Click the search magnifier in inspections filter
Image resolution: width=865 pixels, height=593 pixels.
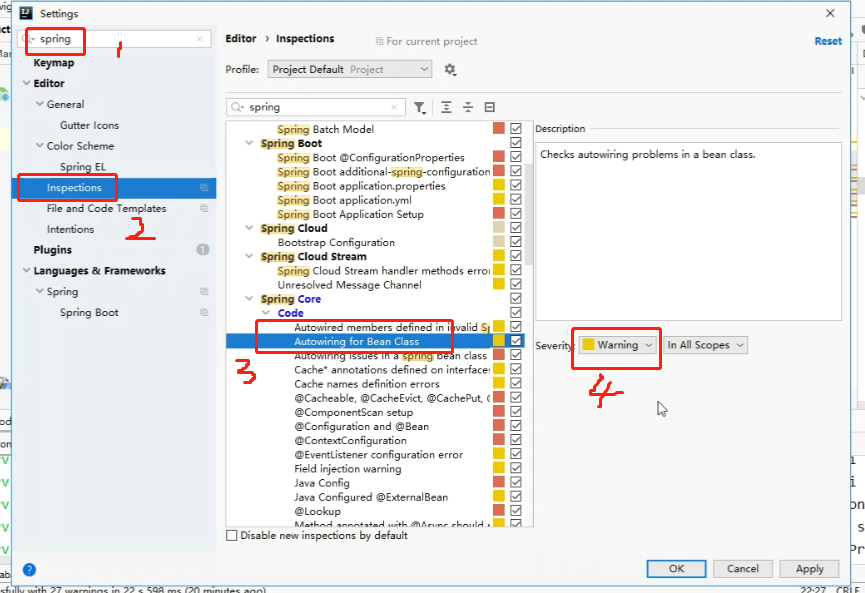237,108
